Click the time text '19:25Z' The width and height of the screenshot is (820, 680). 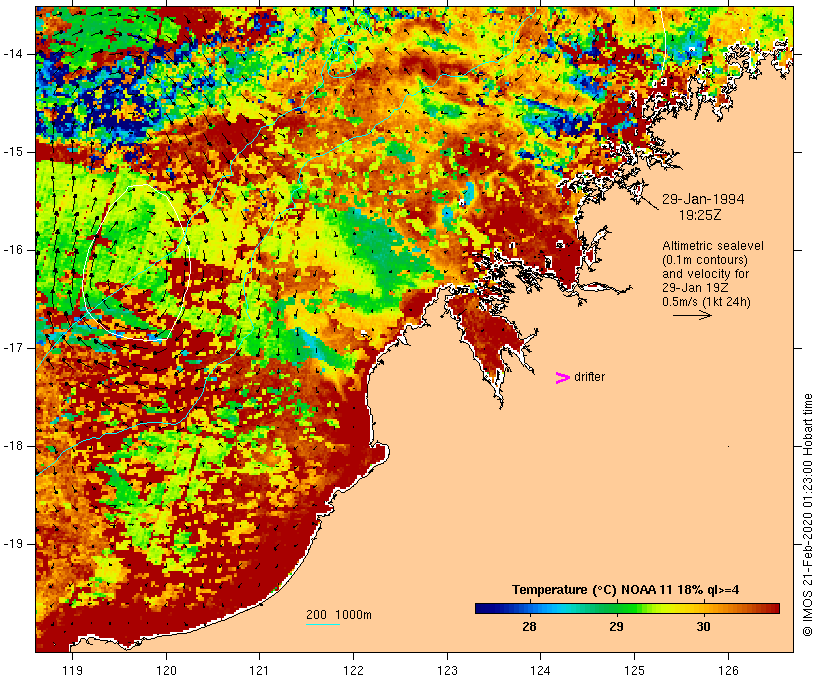coord(700,215)
